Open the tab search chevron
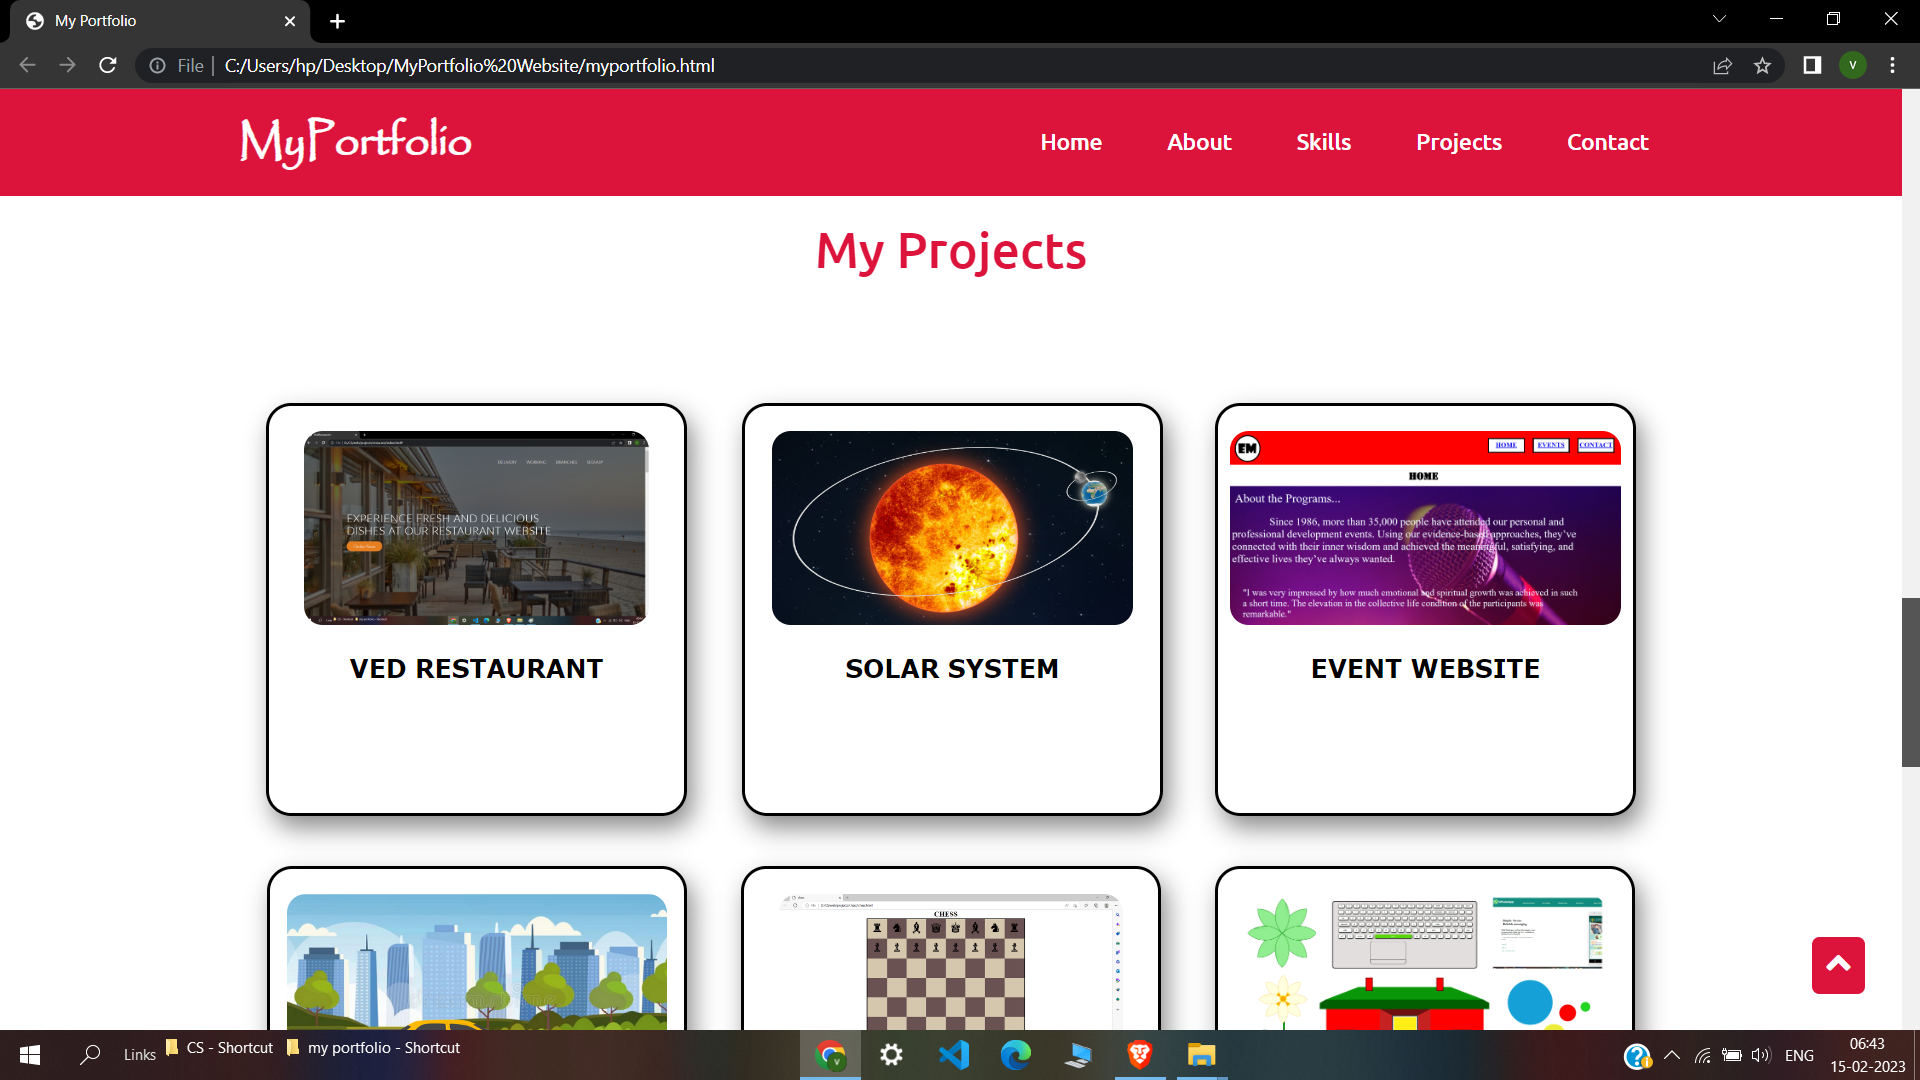Viewport: 1920px width, 1080px height. [x=1720, y=18]
